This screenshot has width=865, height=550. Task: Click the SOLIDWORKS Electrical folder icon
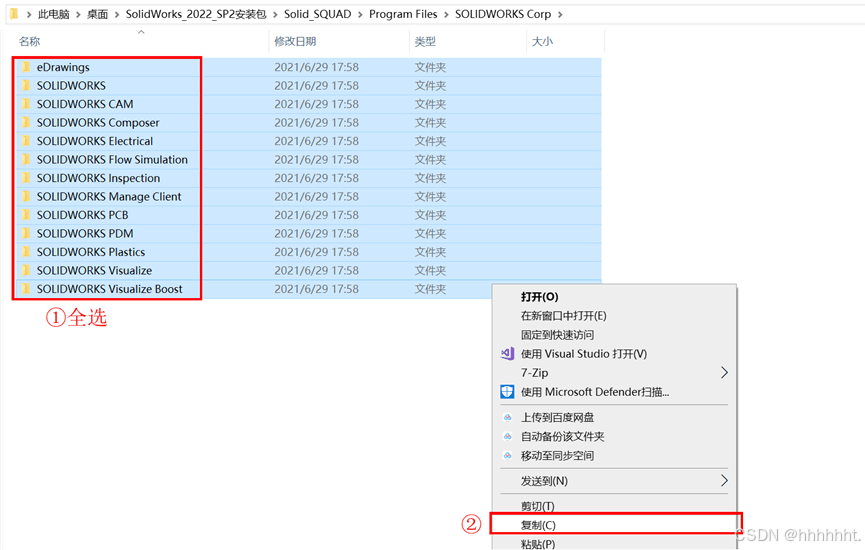pyautogui.click(x=26, y=141)
